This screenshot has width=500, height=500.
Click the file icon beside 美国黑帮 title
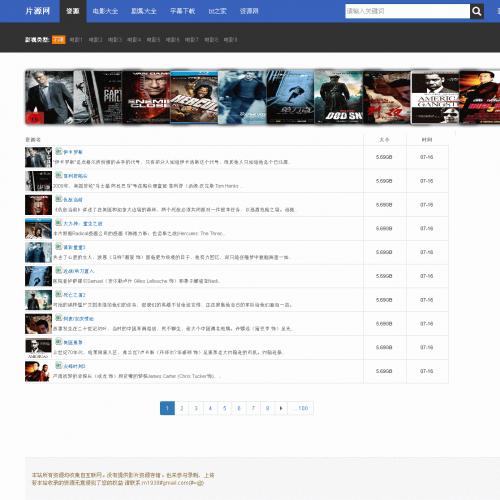tap(58, 342)
